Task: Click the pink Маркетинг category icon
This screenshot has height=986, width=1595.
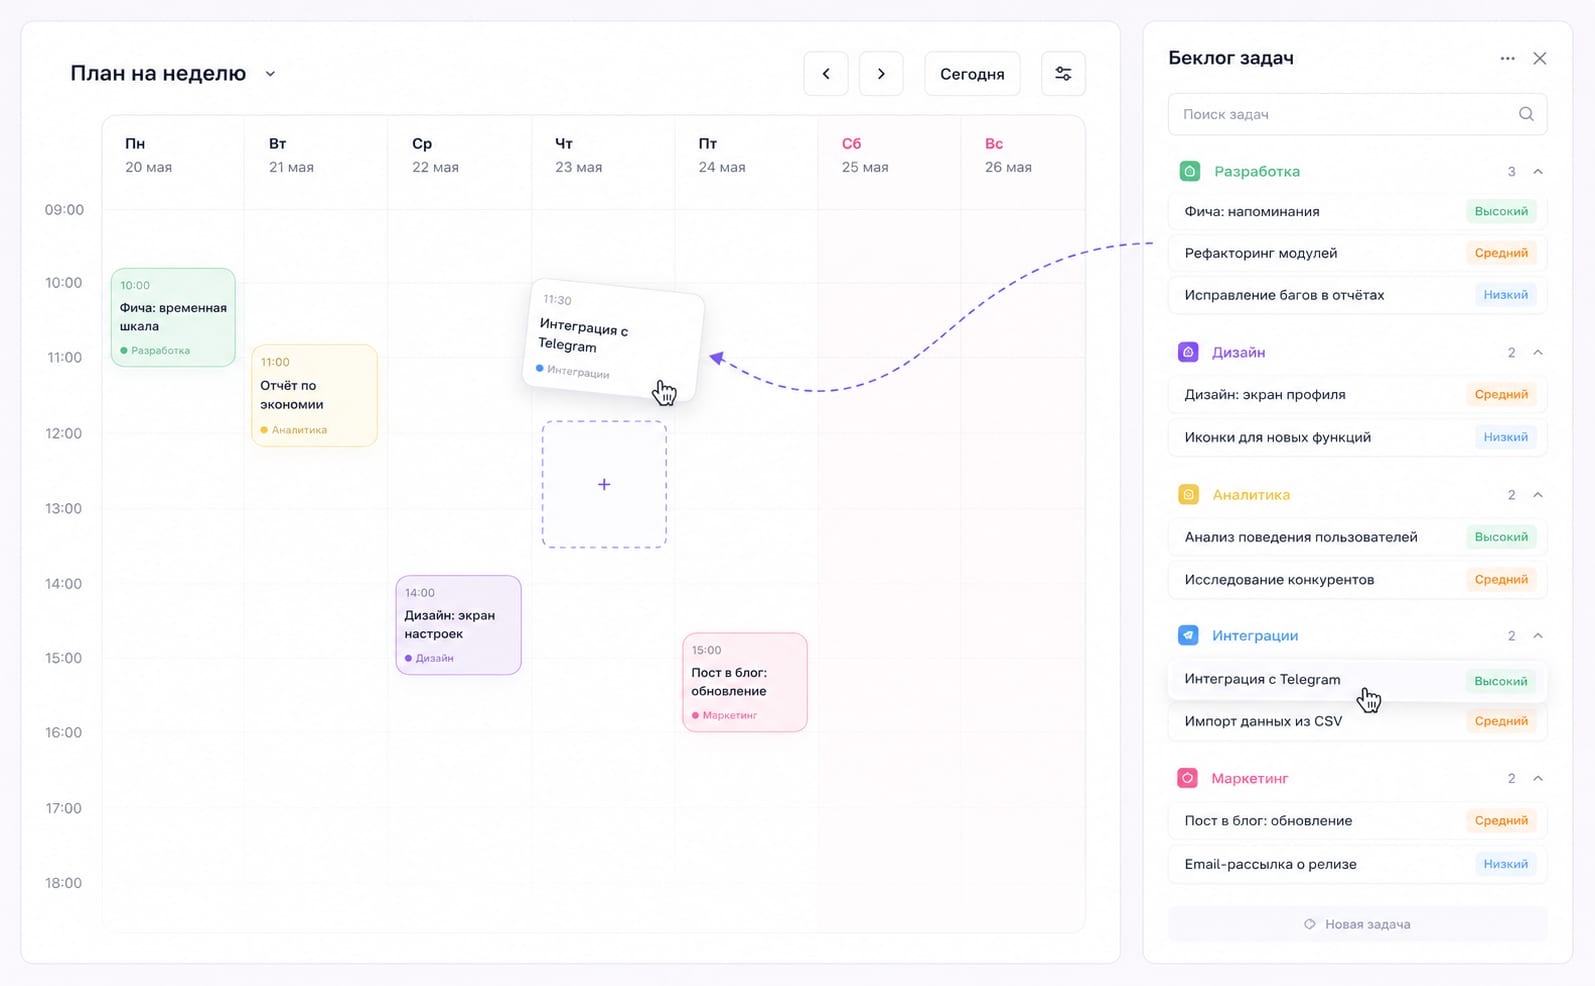Action: (x=1188, y=778)
